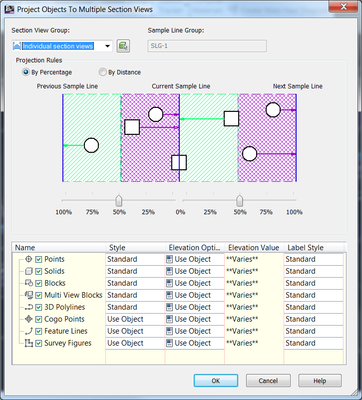Click the elevation option icon in the 3D Polylines row
The image size is (362, 400).
[x=170, y=307]
